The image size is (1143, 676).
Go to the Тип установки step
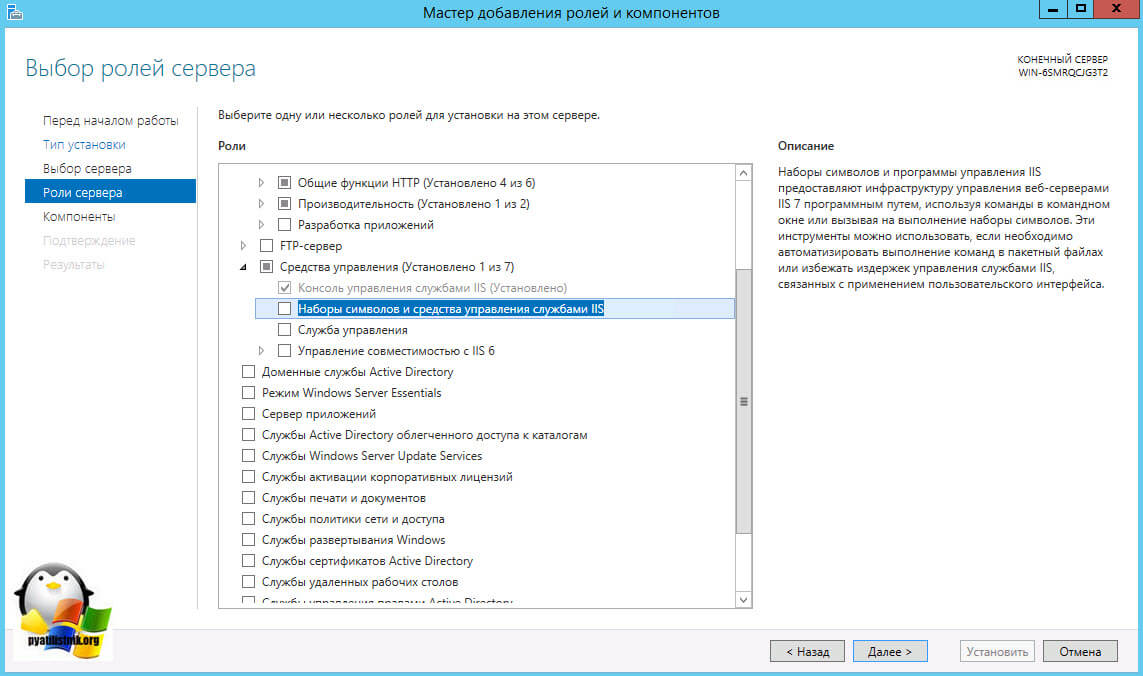[84, 144]
